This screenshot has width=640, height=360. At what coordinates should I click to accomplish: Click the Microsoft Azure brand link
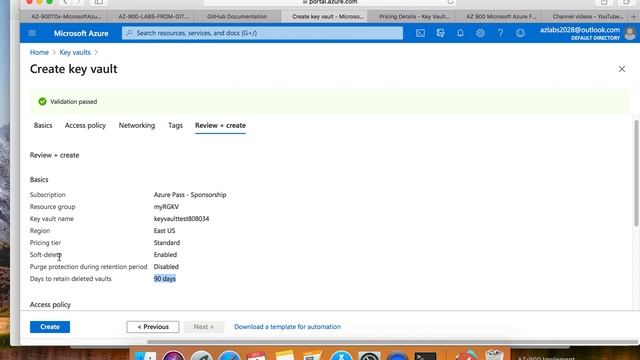pyautogui.click(x=81, y=33)
